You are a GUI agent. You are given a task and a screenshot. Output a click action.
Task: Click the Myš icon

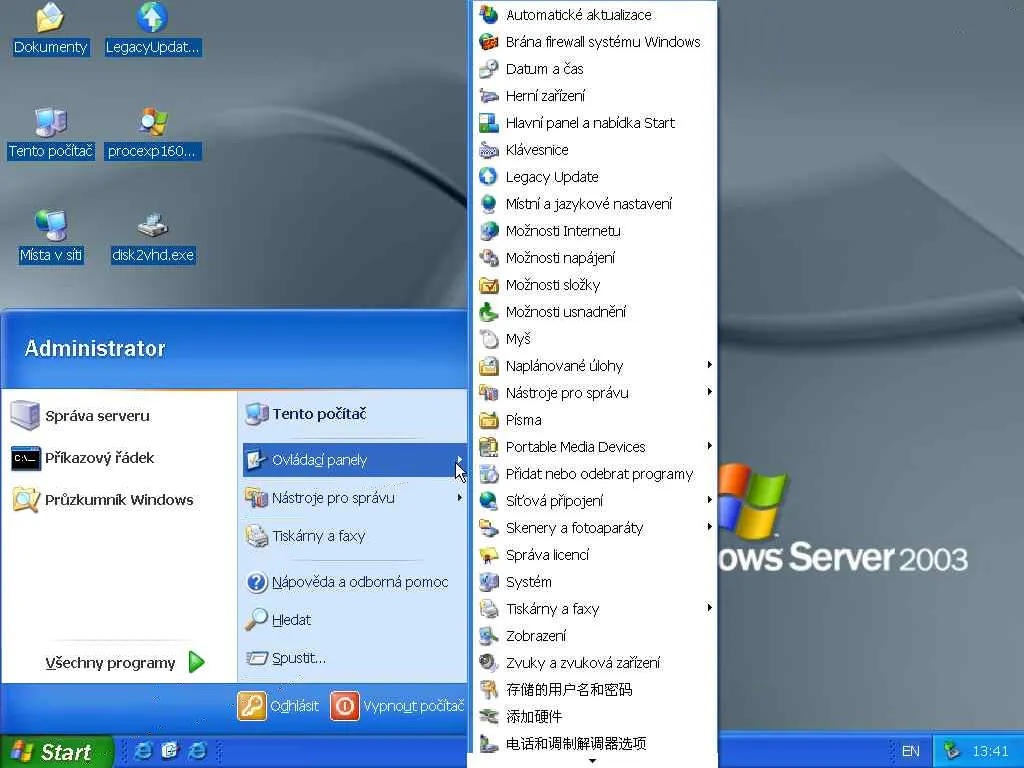tap(488, 339)
